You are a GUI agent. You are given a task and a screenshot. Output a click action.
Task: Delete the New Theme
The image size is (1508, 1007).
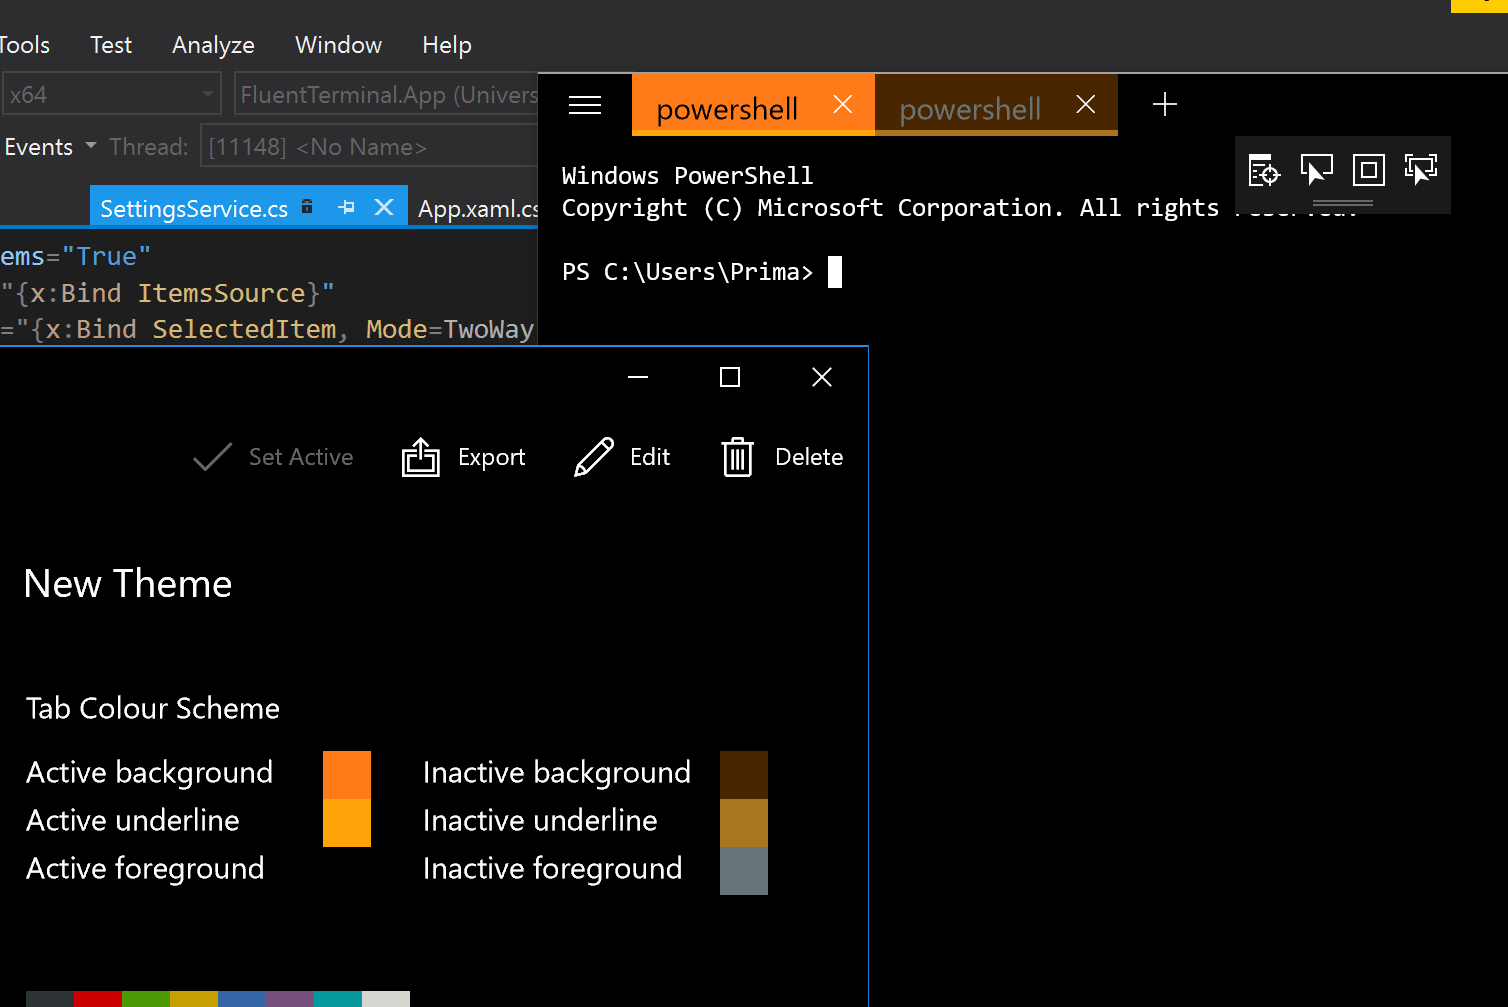pos(781,457)
